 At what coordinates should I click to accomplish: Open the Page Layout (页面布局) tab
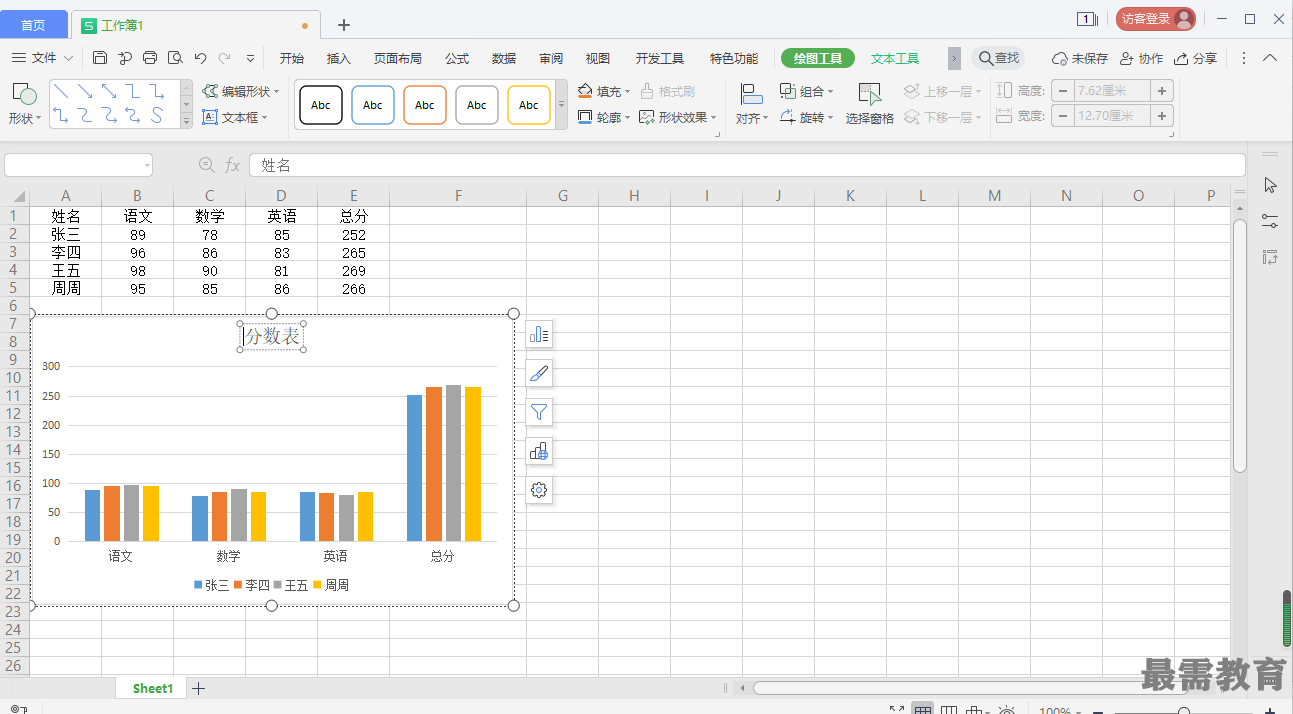398,58
